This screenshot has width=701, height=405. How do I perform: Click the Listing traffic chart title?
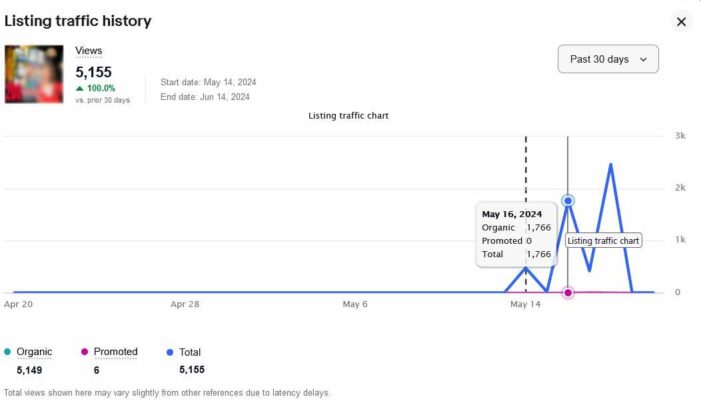pyautogui.click(x=348, y=116)
